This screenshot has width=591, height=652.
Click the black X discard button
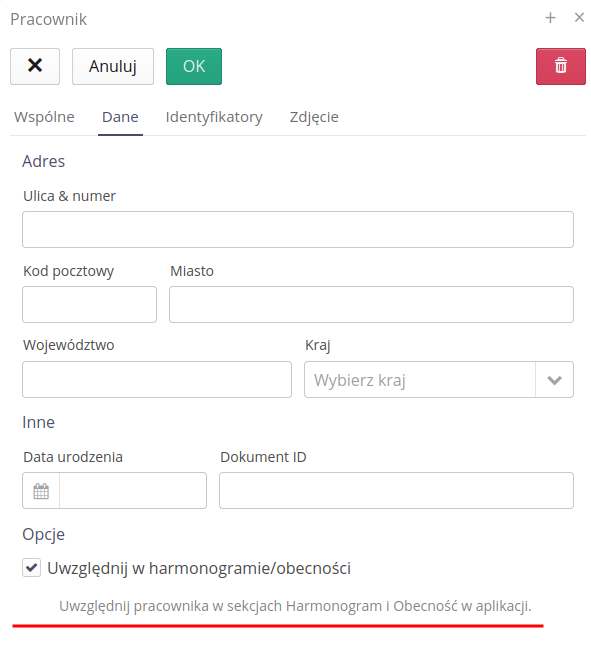[x=35, y=66]
